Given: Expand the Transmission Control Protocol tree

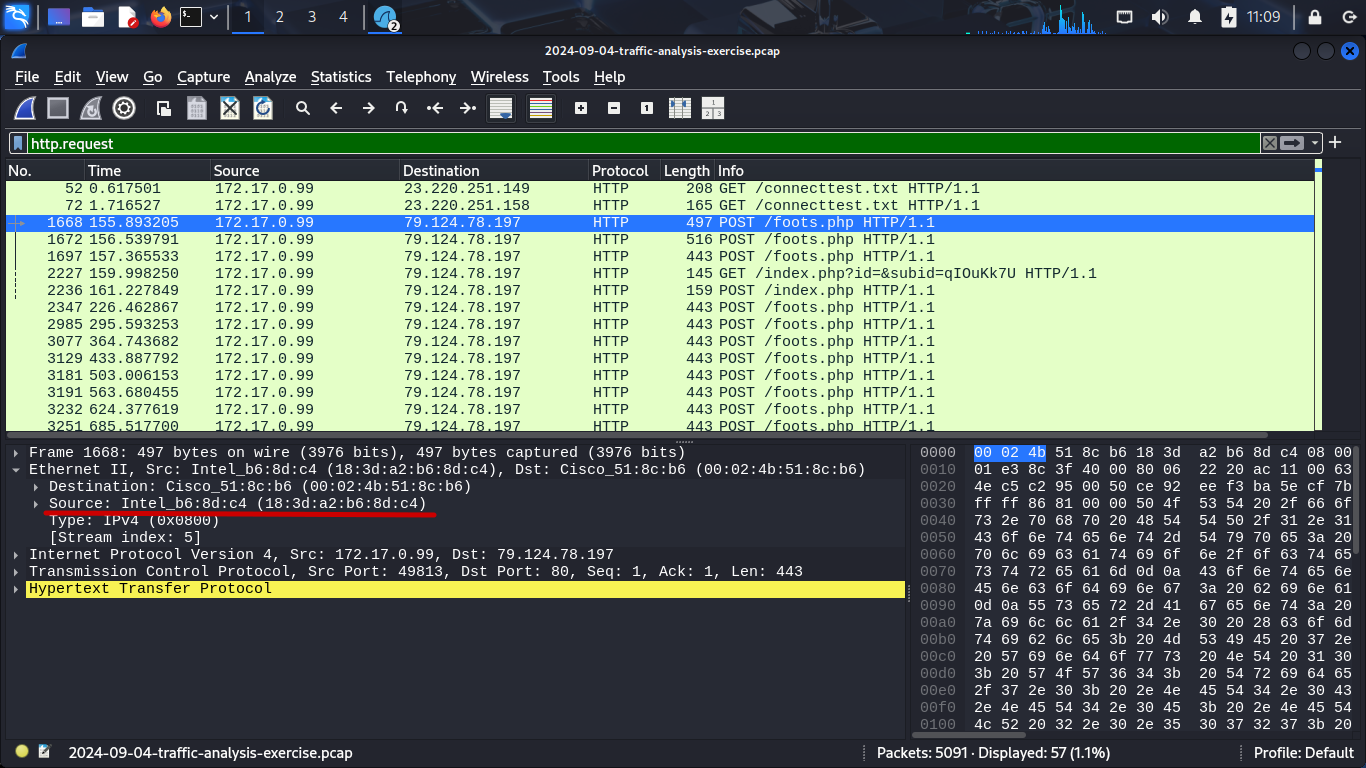Looking at the screenshot, I should click(x=17, y=572).
